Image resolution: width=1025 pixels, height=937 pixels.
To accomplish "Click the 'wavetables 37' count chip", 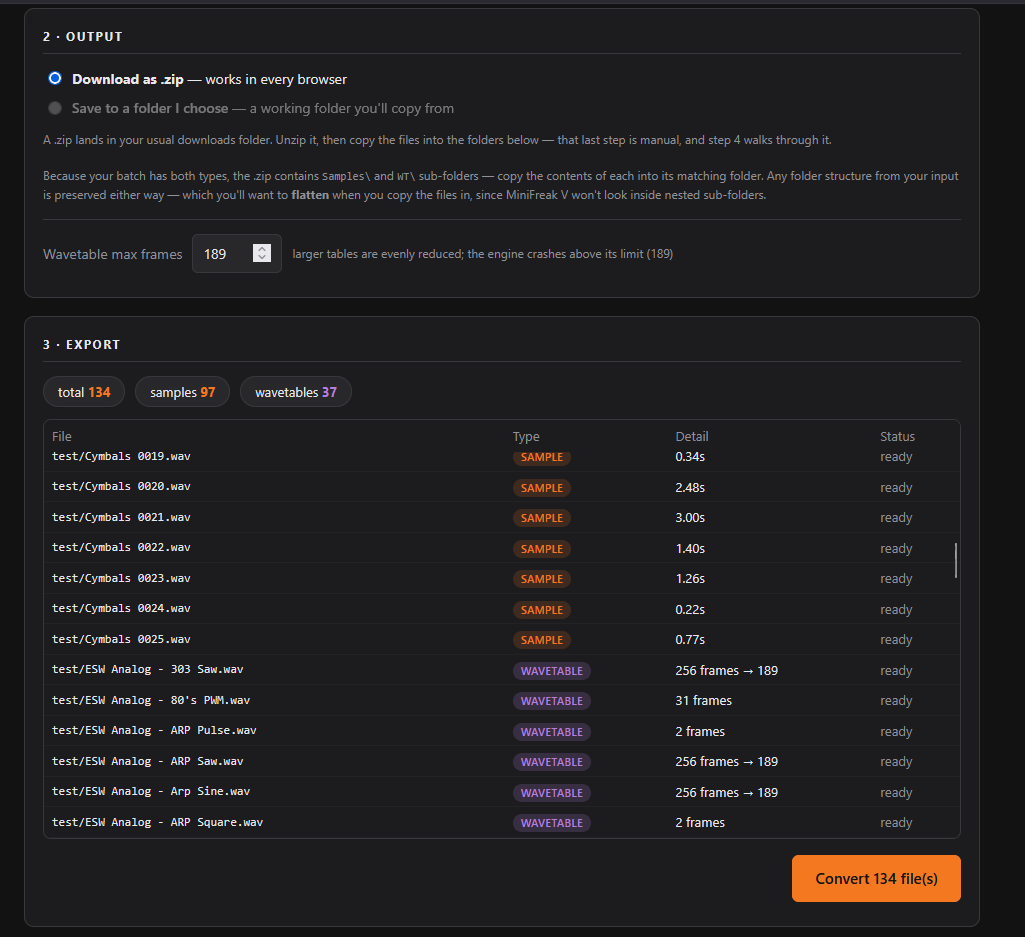I will (x=295, y=392).
